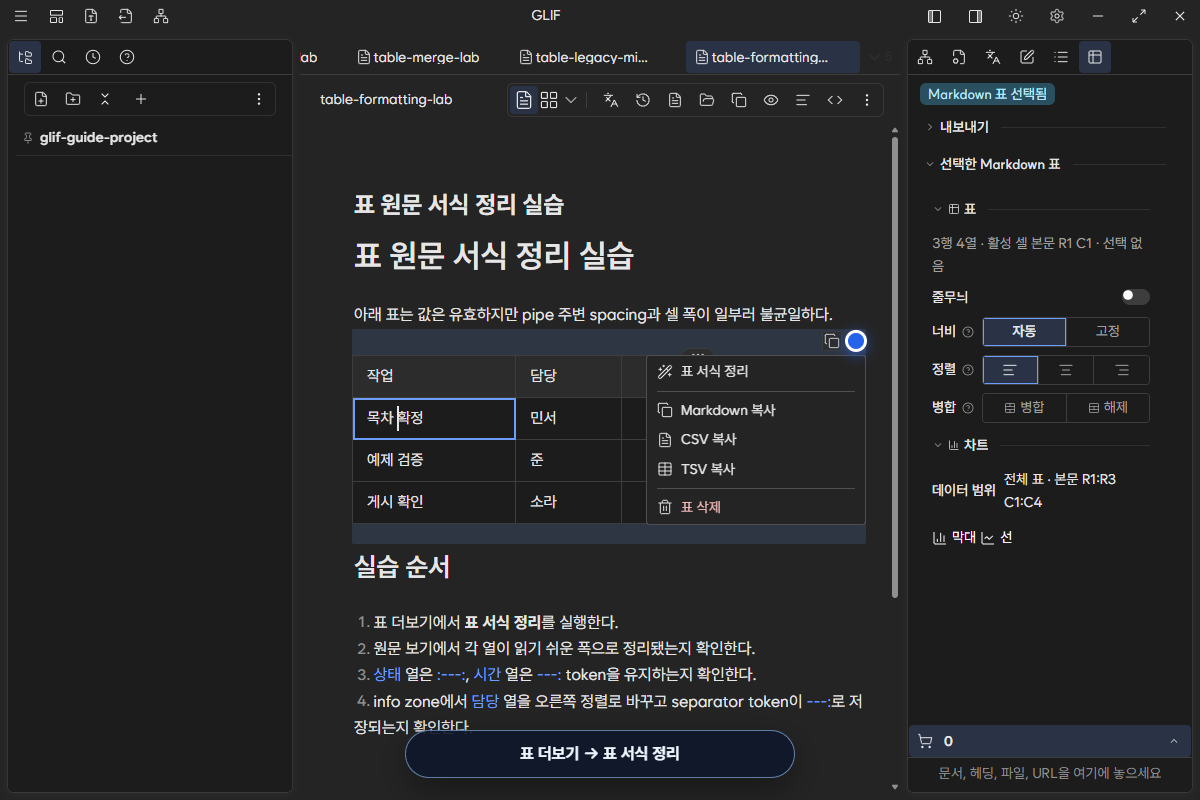Toggle the left sidebar panel
The width and height of the screenshot is (1200, 800).
(935, 16)
